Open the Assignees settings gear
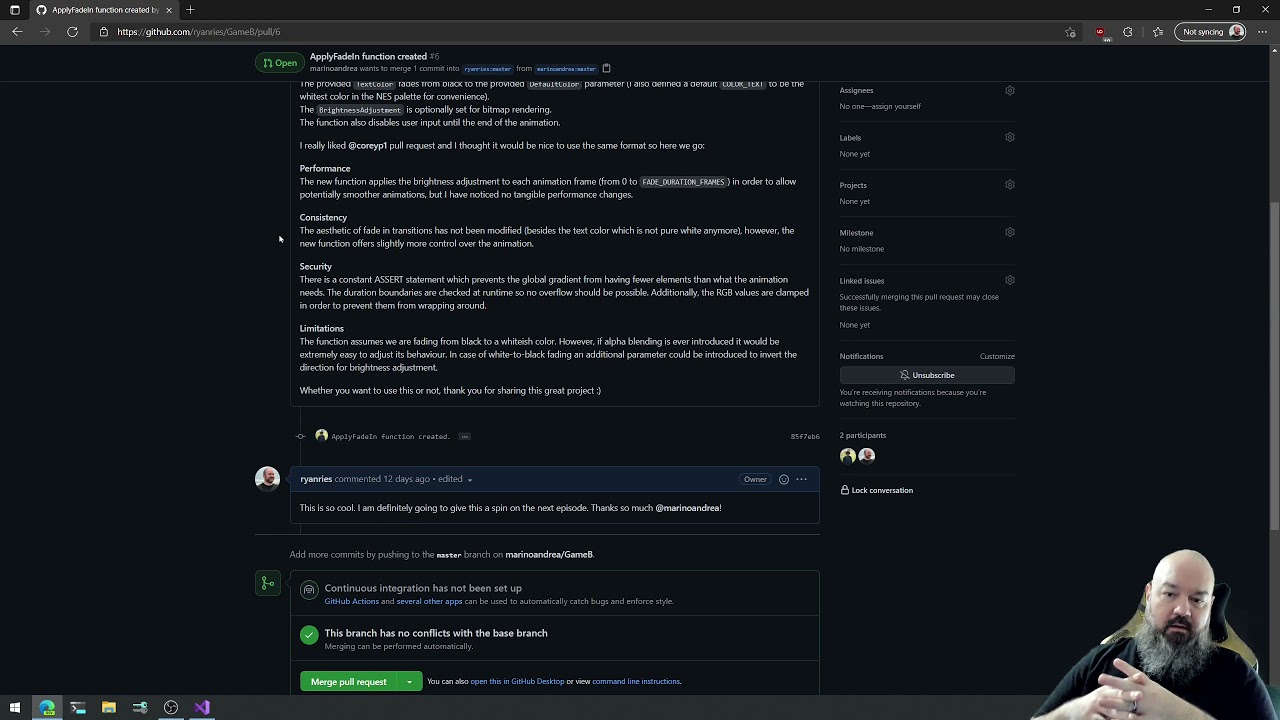Screen dimensions: 1280x720 [x=1010, y=90]
